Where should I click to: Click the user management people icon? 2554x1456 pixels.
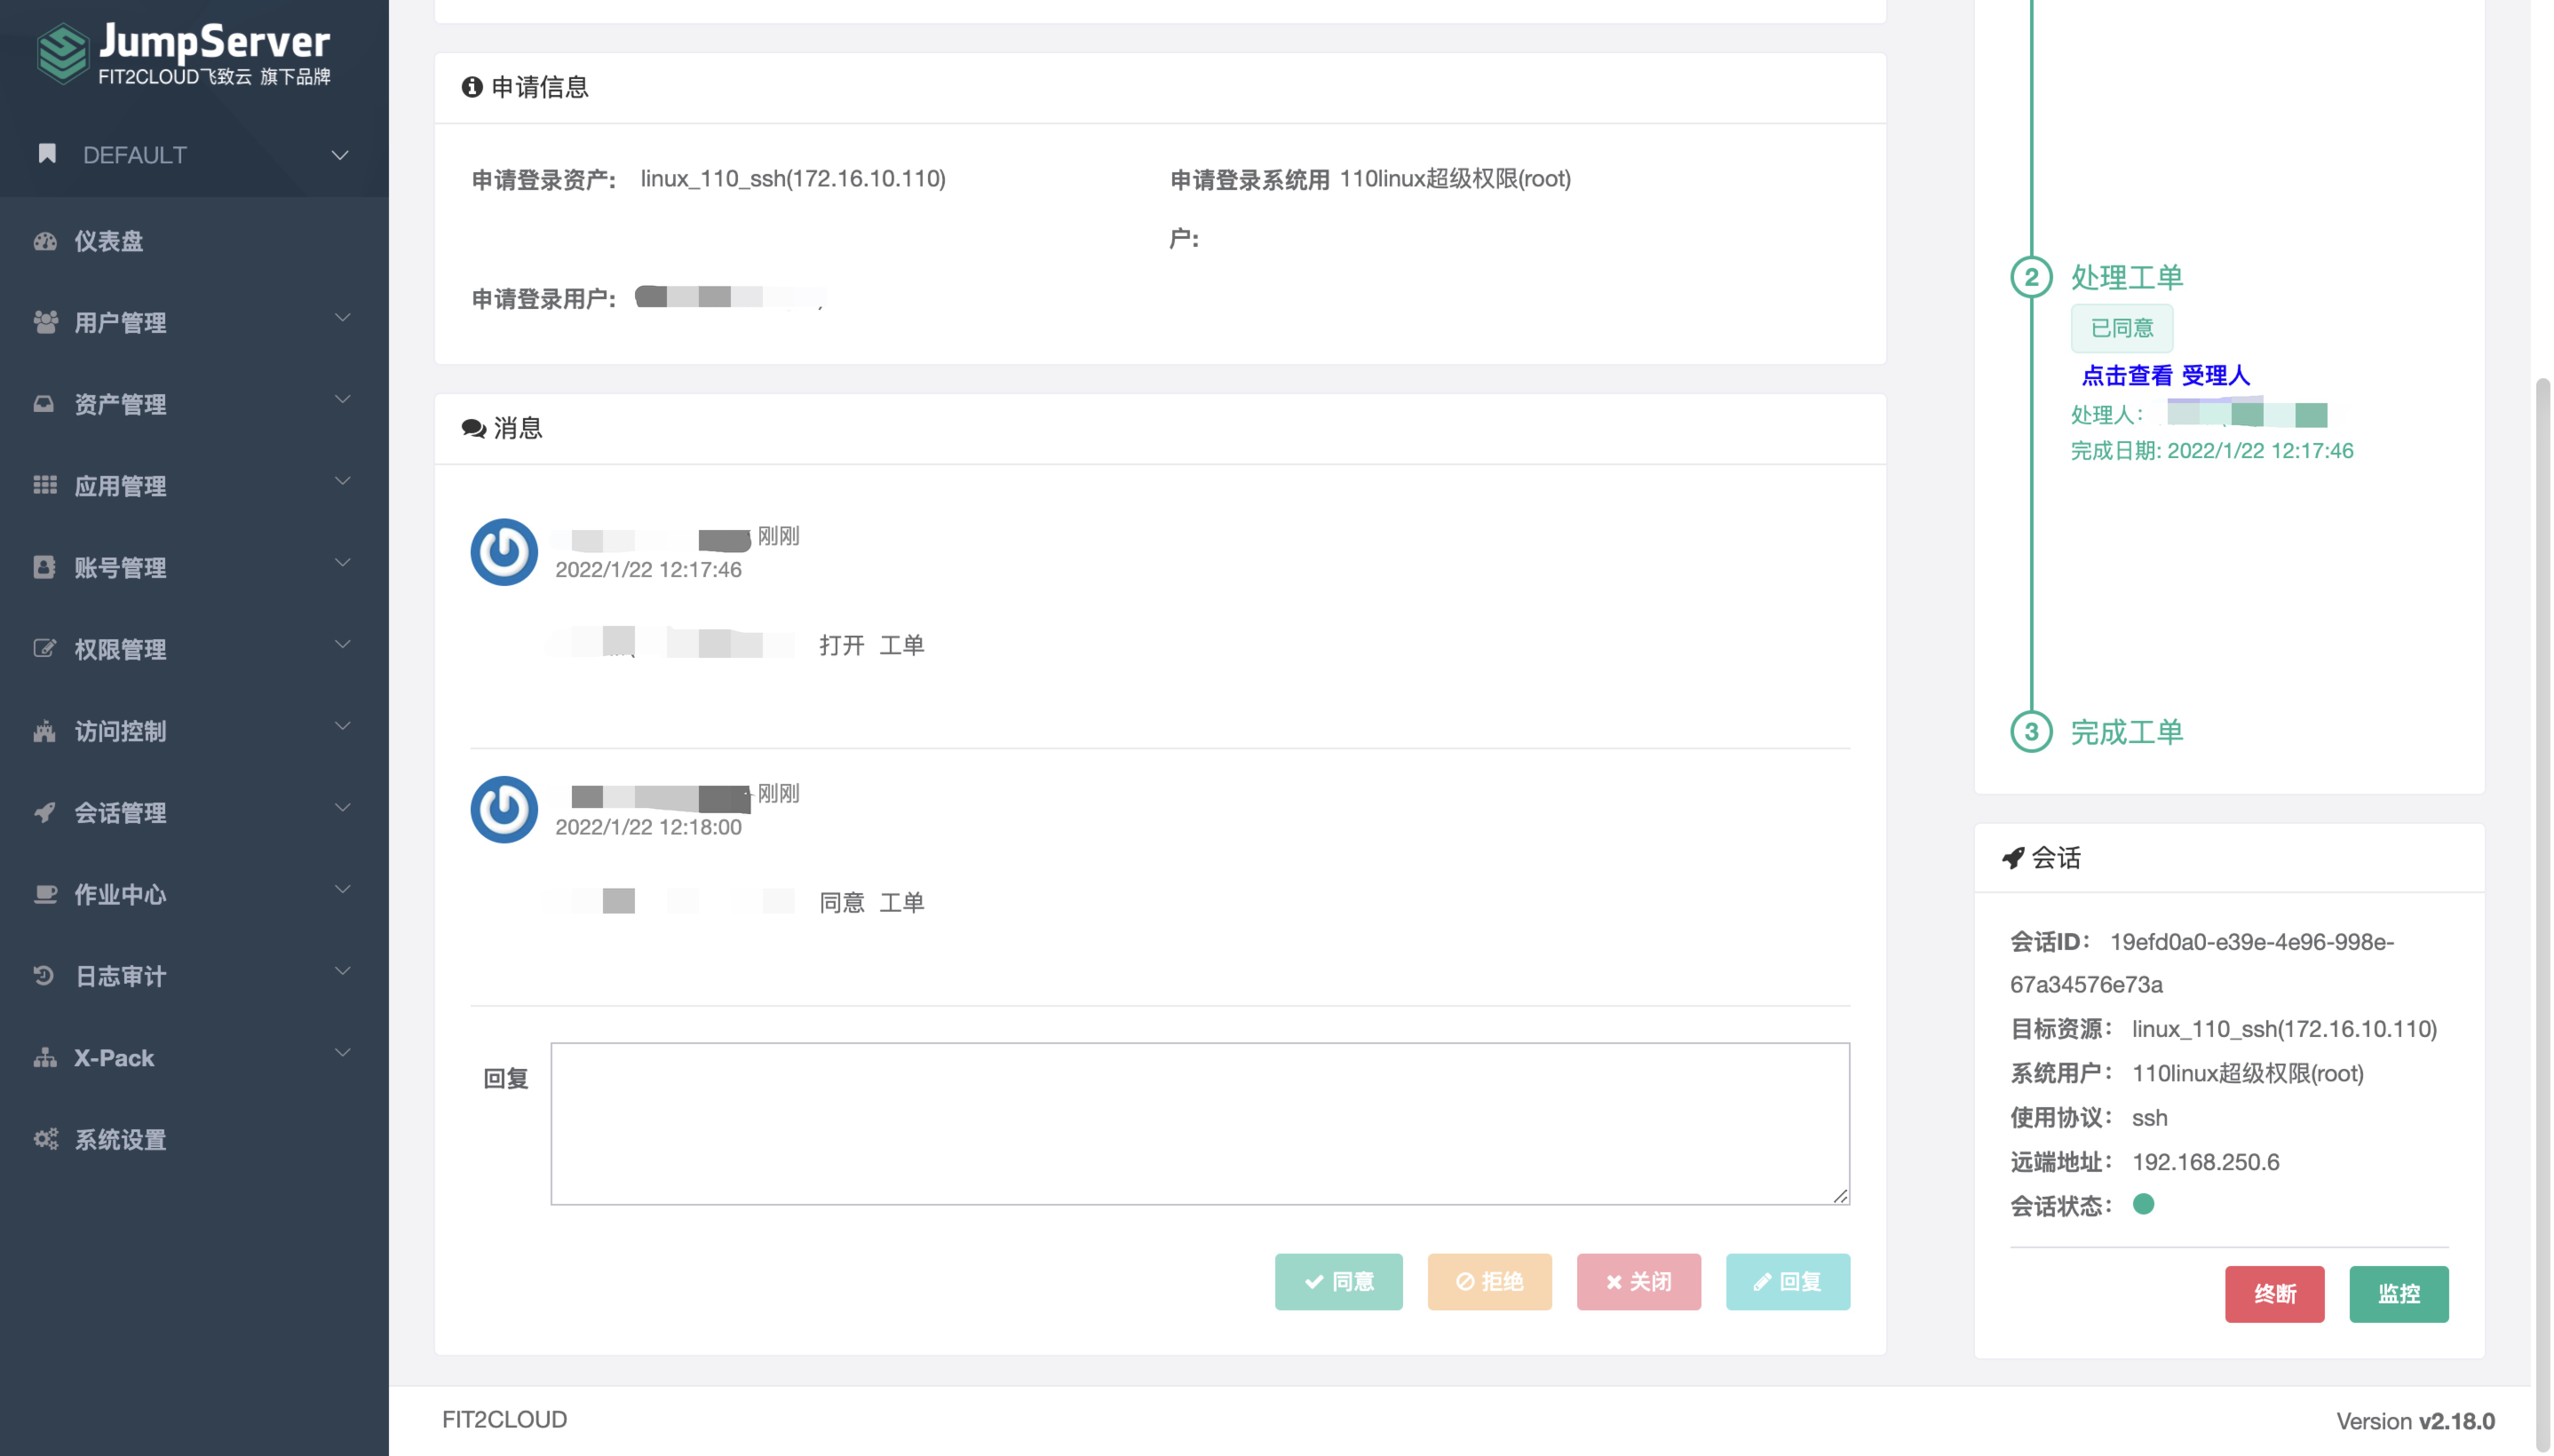(45, 322)
